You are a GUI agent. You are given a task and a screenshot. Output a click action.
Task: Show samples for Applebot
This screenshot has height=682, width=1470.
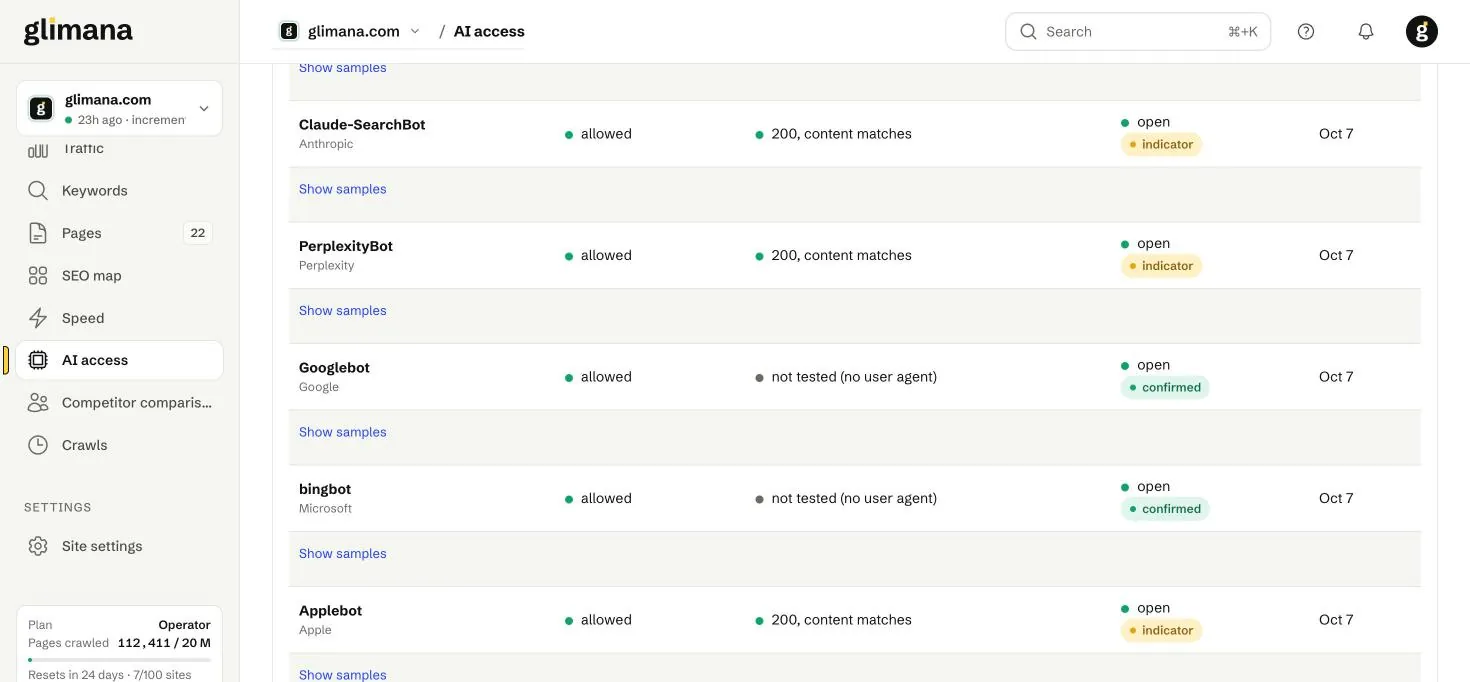[x=343, y=674]
